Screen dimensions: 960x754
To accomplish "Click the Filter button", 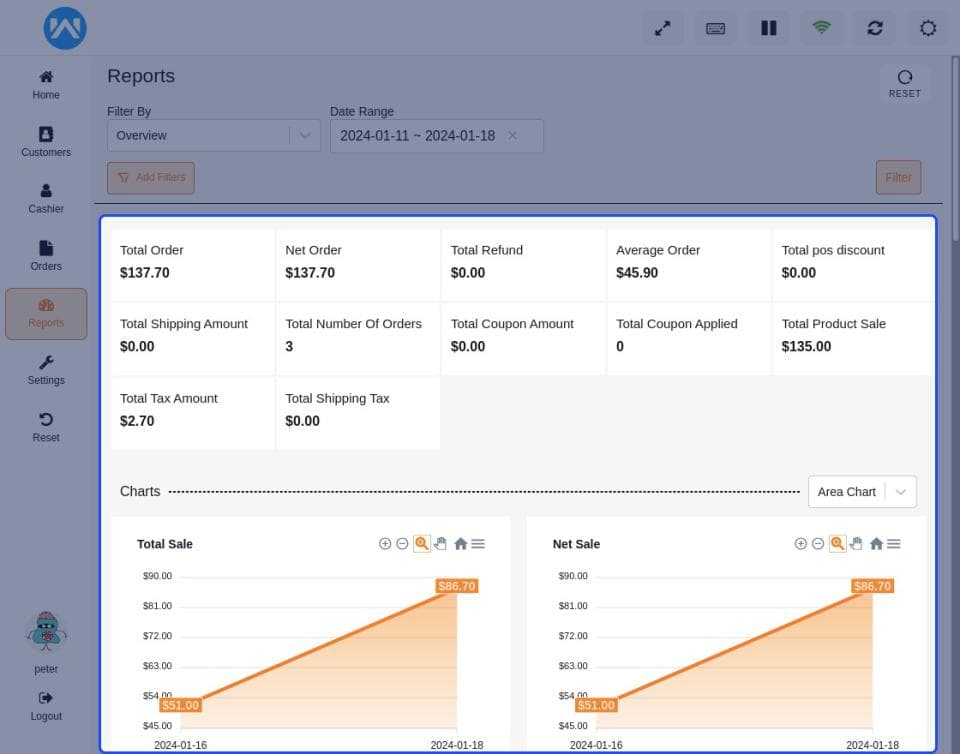I will (898, 177).
